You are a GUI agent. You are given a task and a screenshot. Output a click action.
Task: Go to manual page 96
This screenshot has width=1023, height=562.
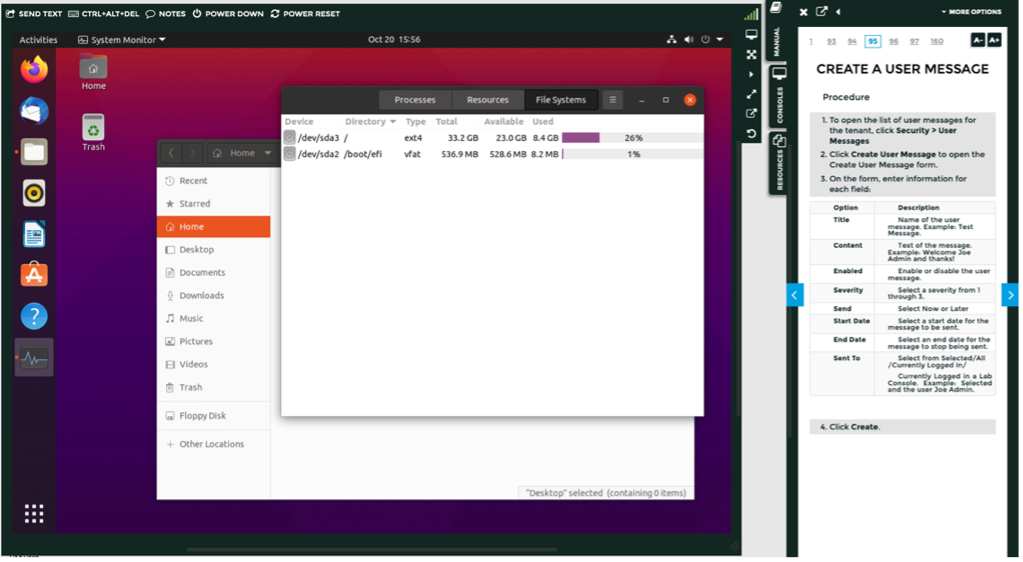(x=893, y=42)
